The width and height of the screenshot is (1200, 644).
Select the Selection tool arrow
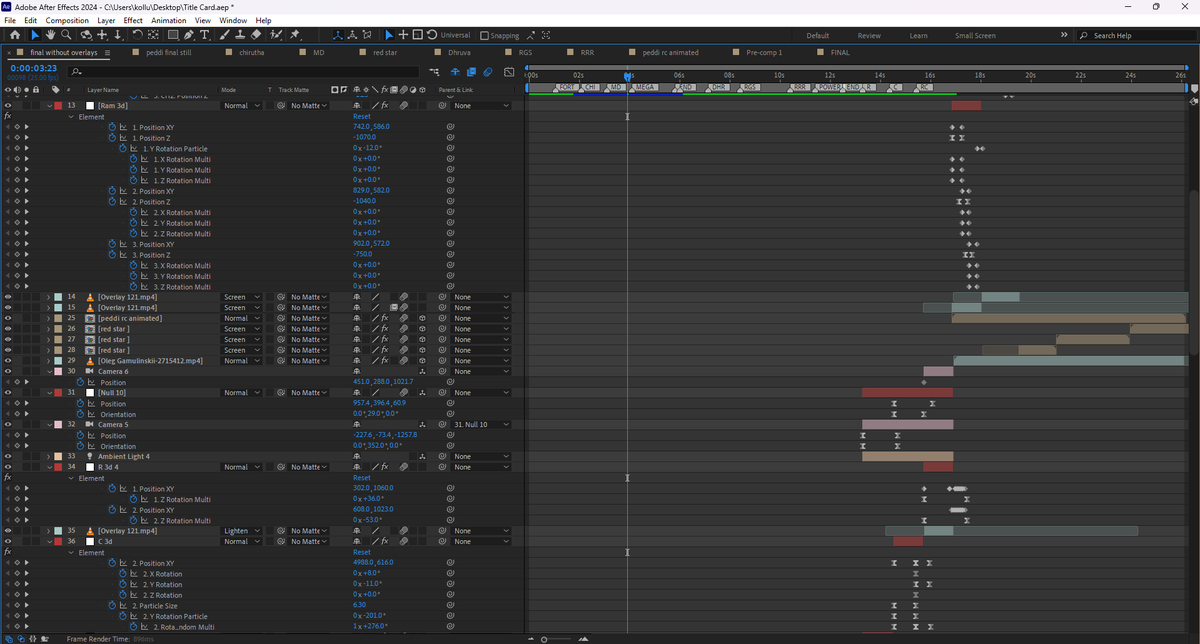click(x=35, y=35)
